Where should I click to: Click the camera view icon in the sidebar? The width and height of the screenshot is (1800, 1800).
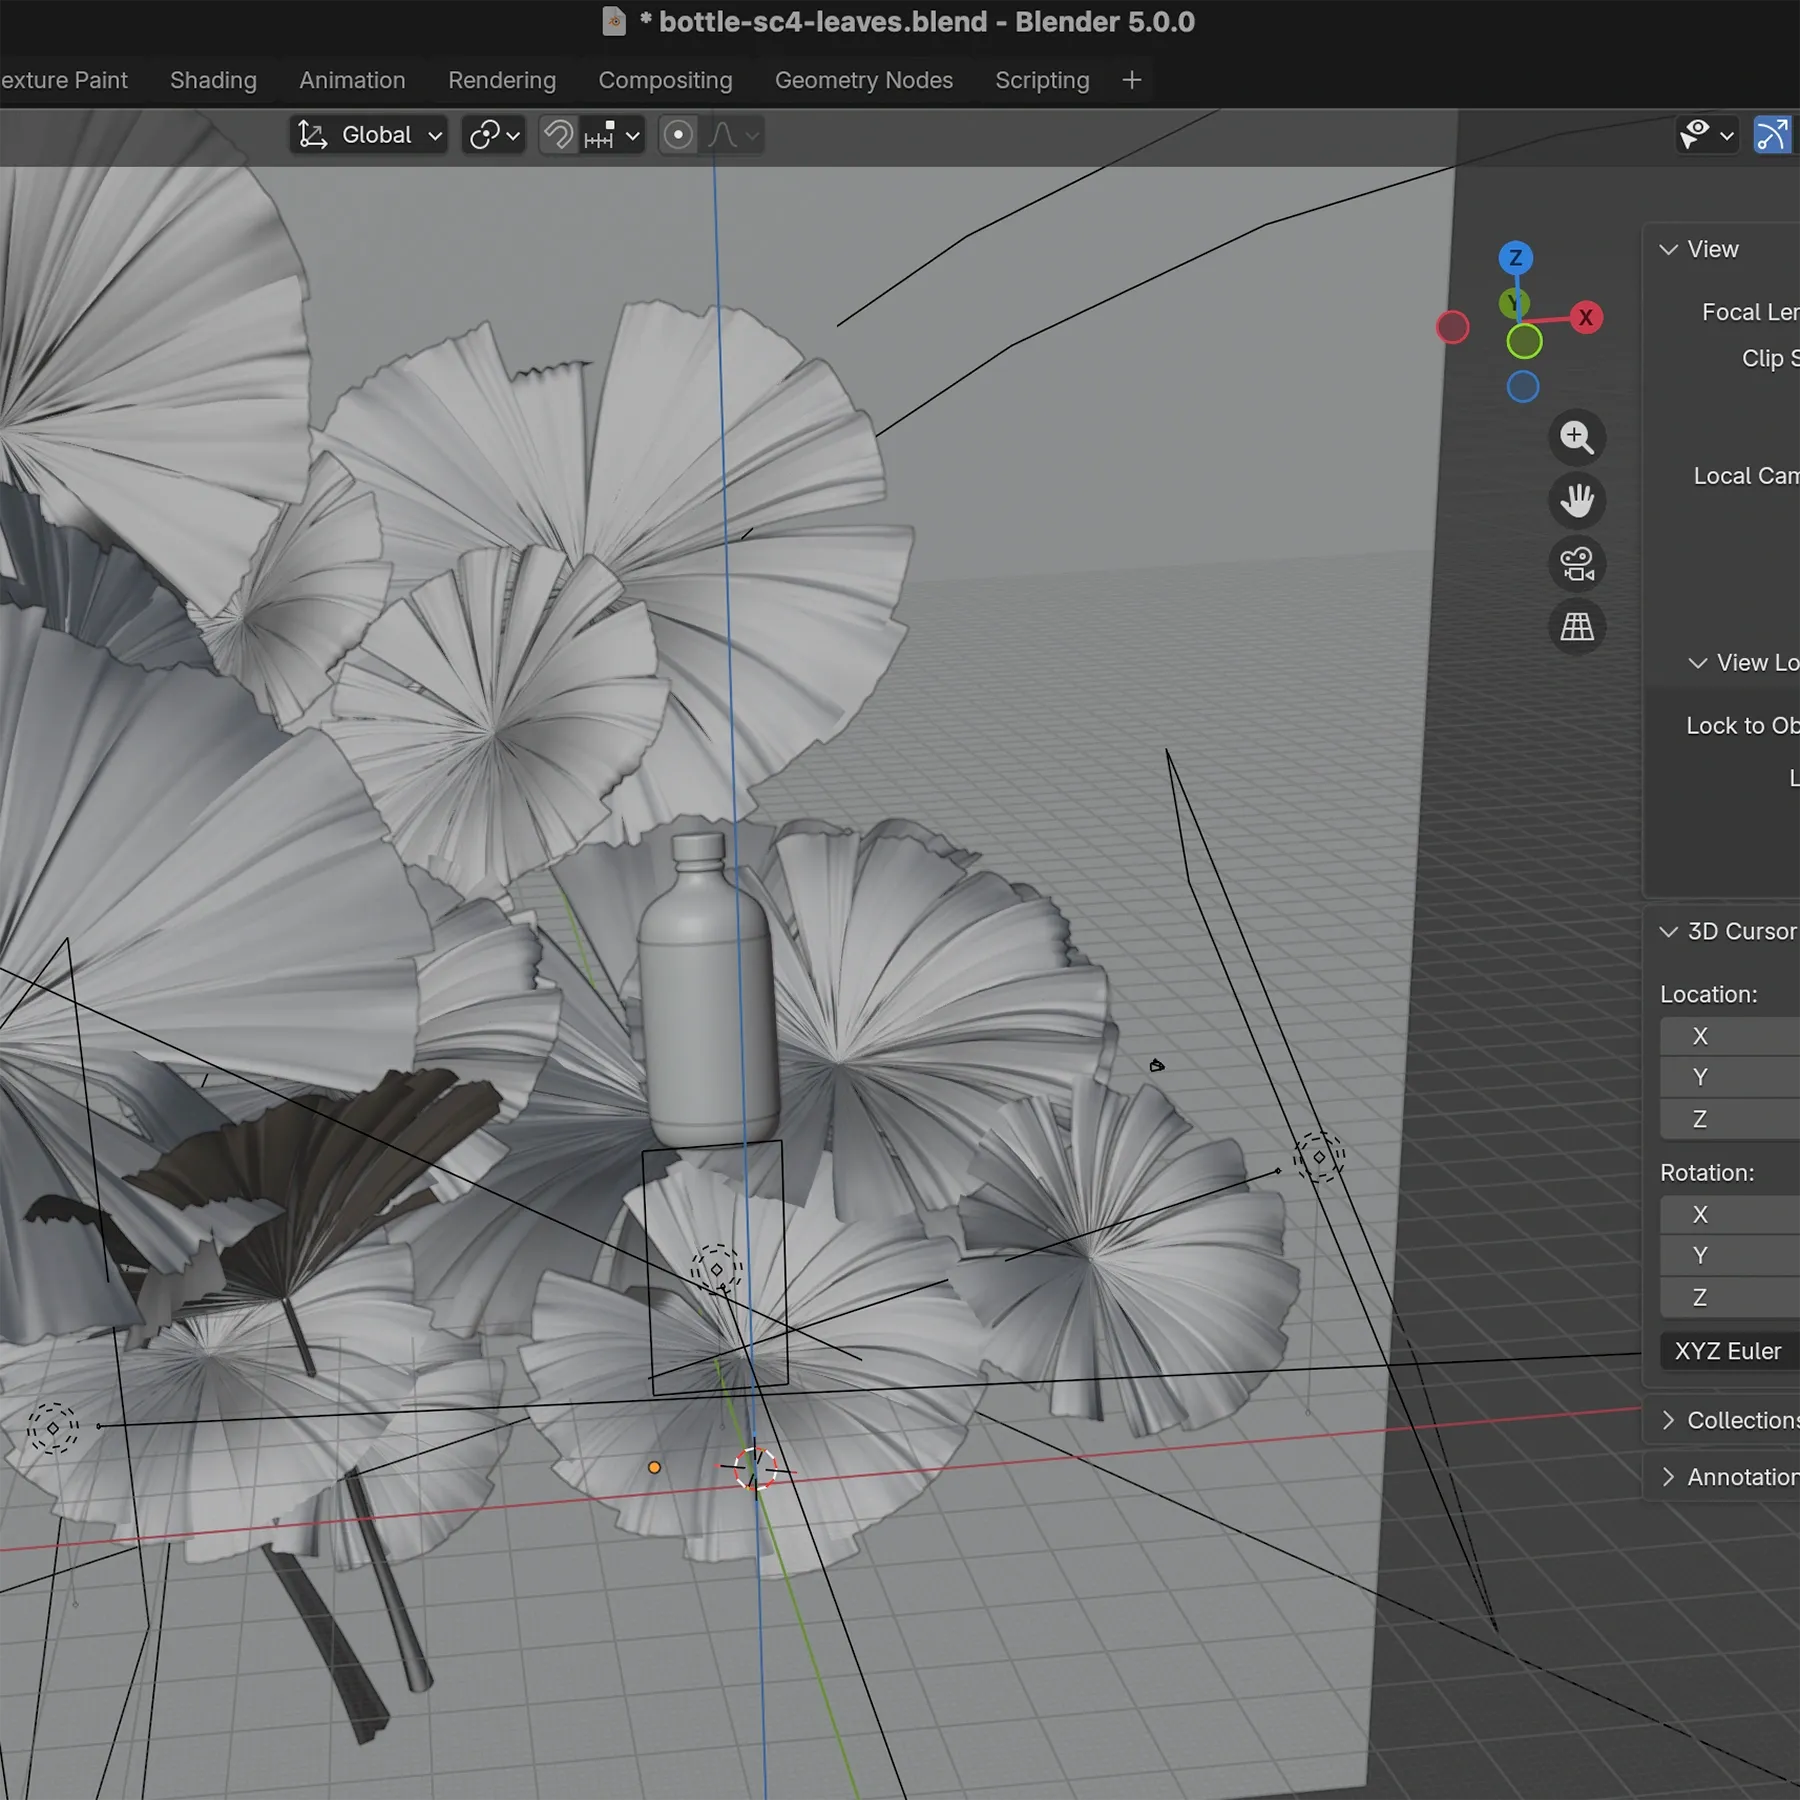(1577, 564)
